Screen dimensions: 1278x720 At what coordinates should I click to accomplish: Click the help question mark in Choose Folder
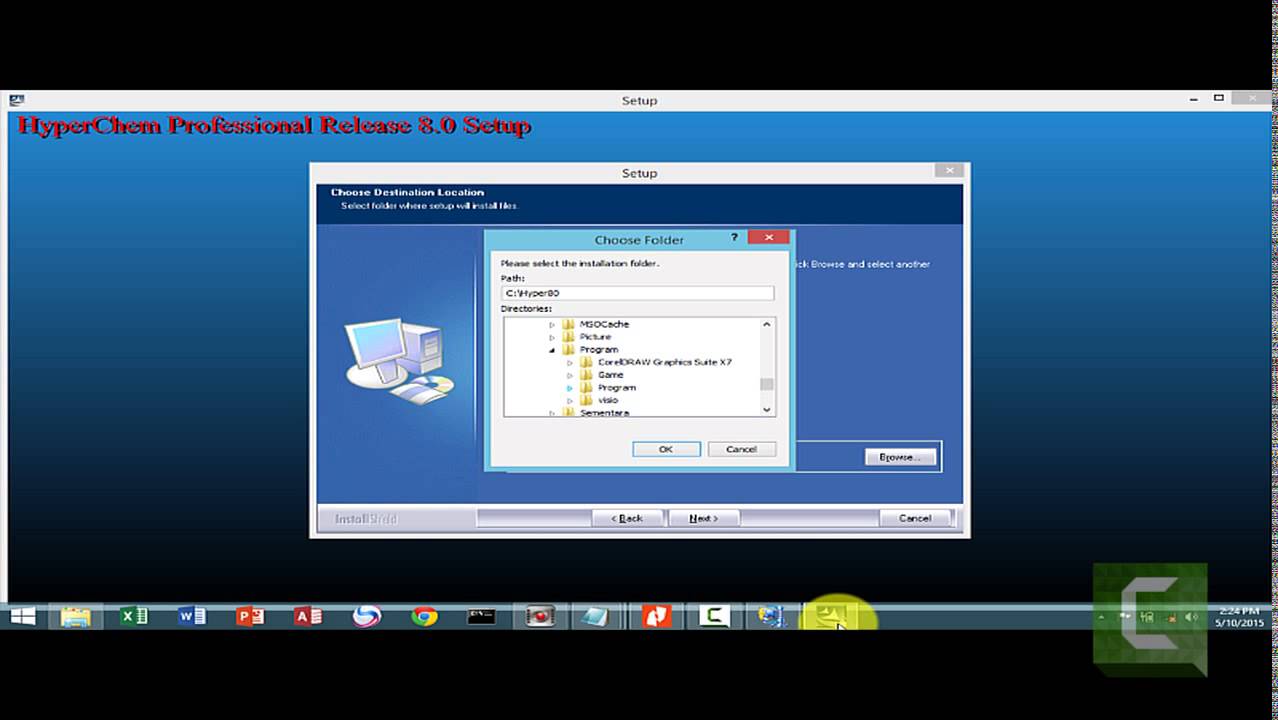click(734, 237)
